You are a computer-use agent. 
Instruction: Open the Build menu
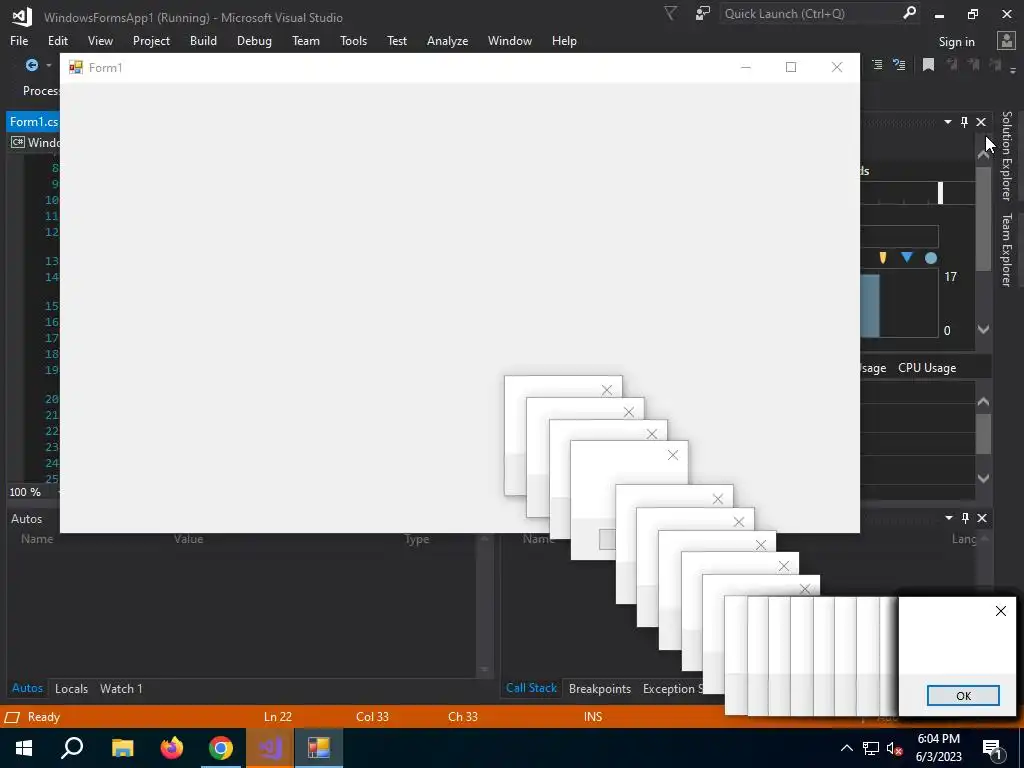coord(203,40)
